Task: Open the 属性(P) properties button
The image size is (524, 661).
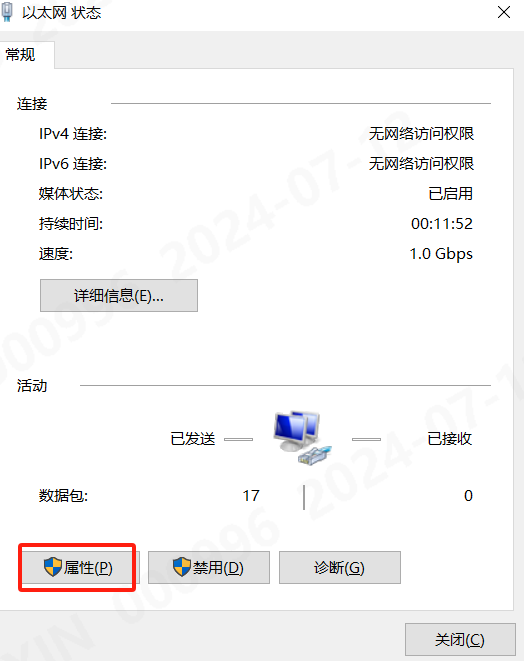Action: 78,567
